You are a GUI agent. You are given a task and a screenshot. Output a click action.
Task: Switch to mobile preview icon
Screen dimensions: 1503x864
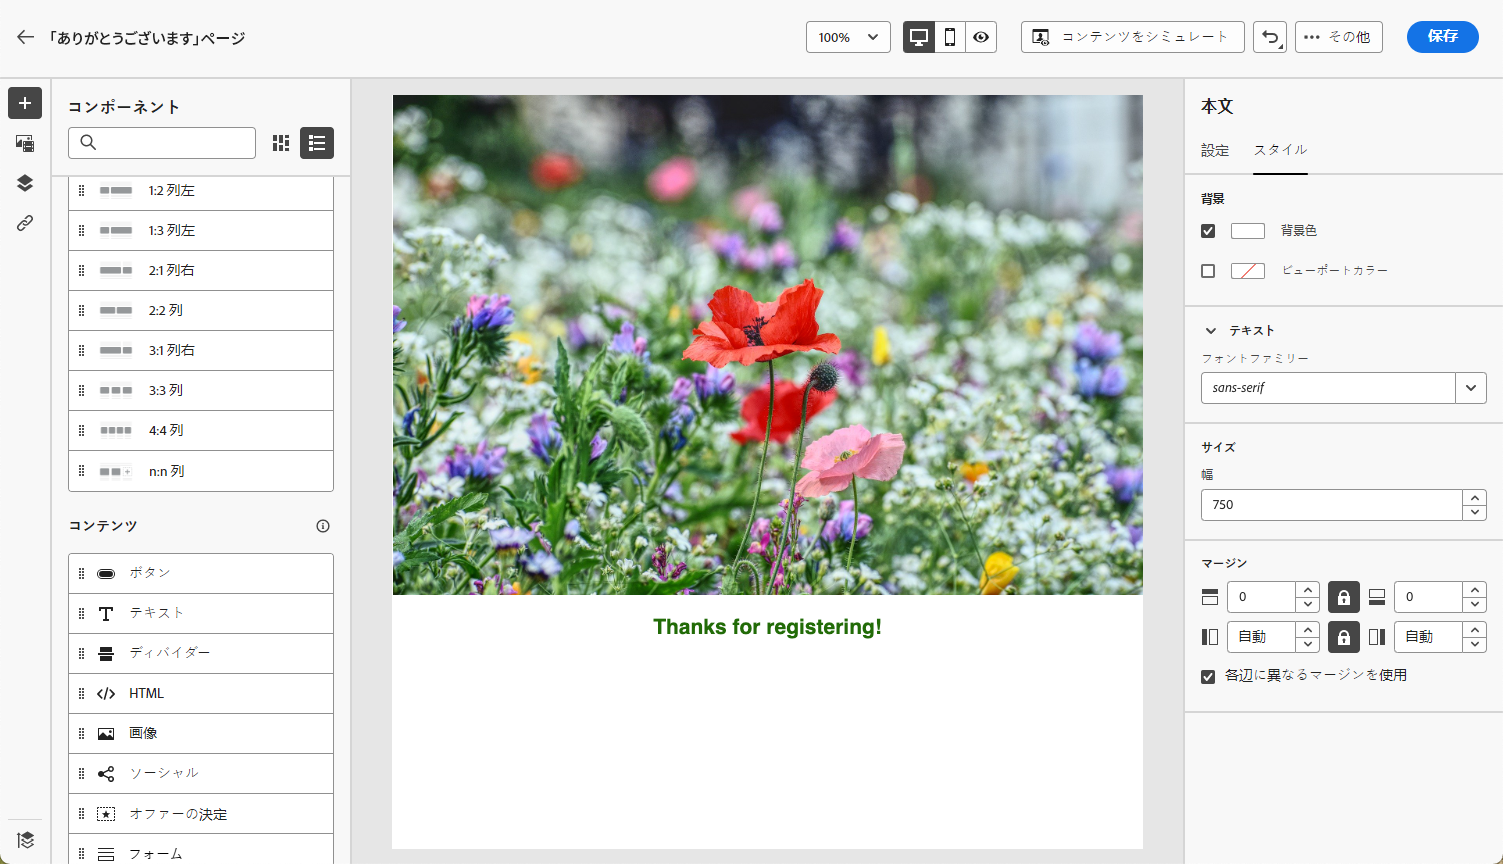950,37
